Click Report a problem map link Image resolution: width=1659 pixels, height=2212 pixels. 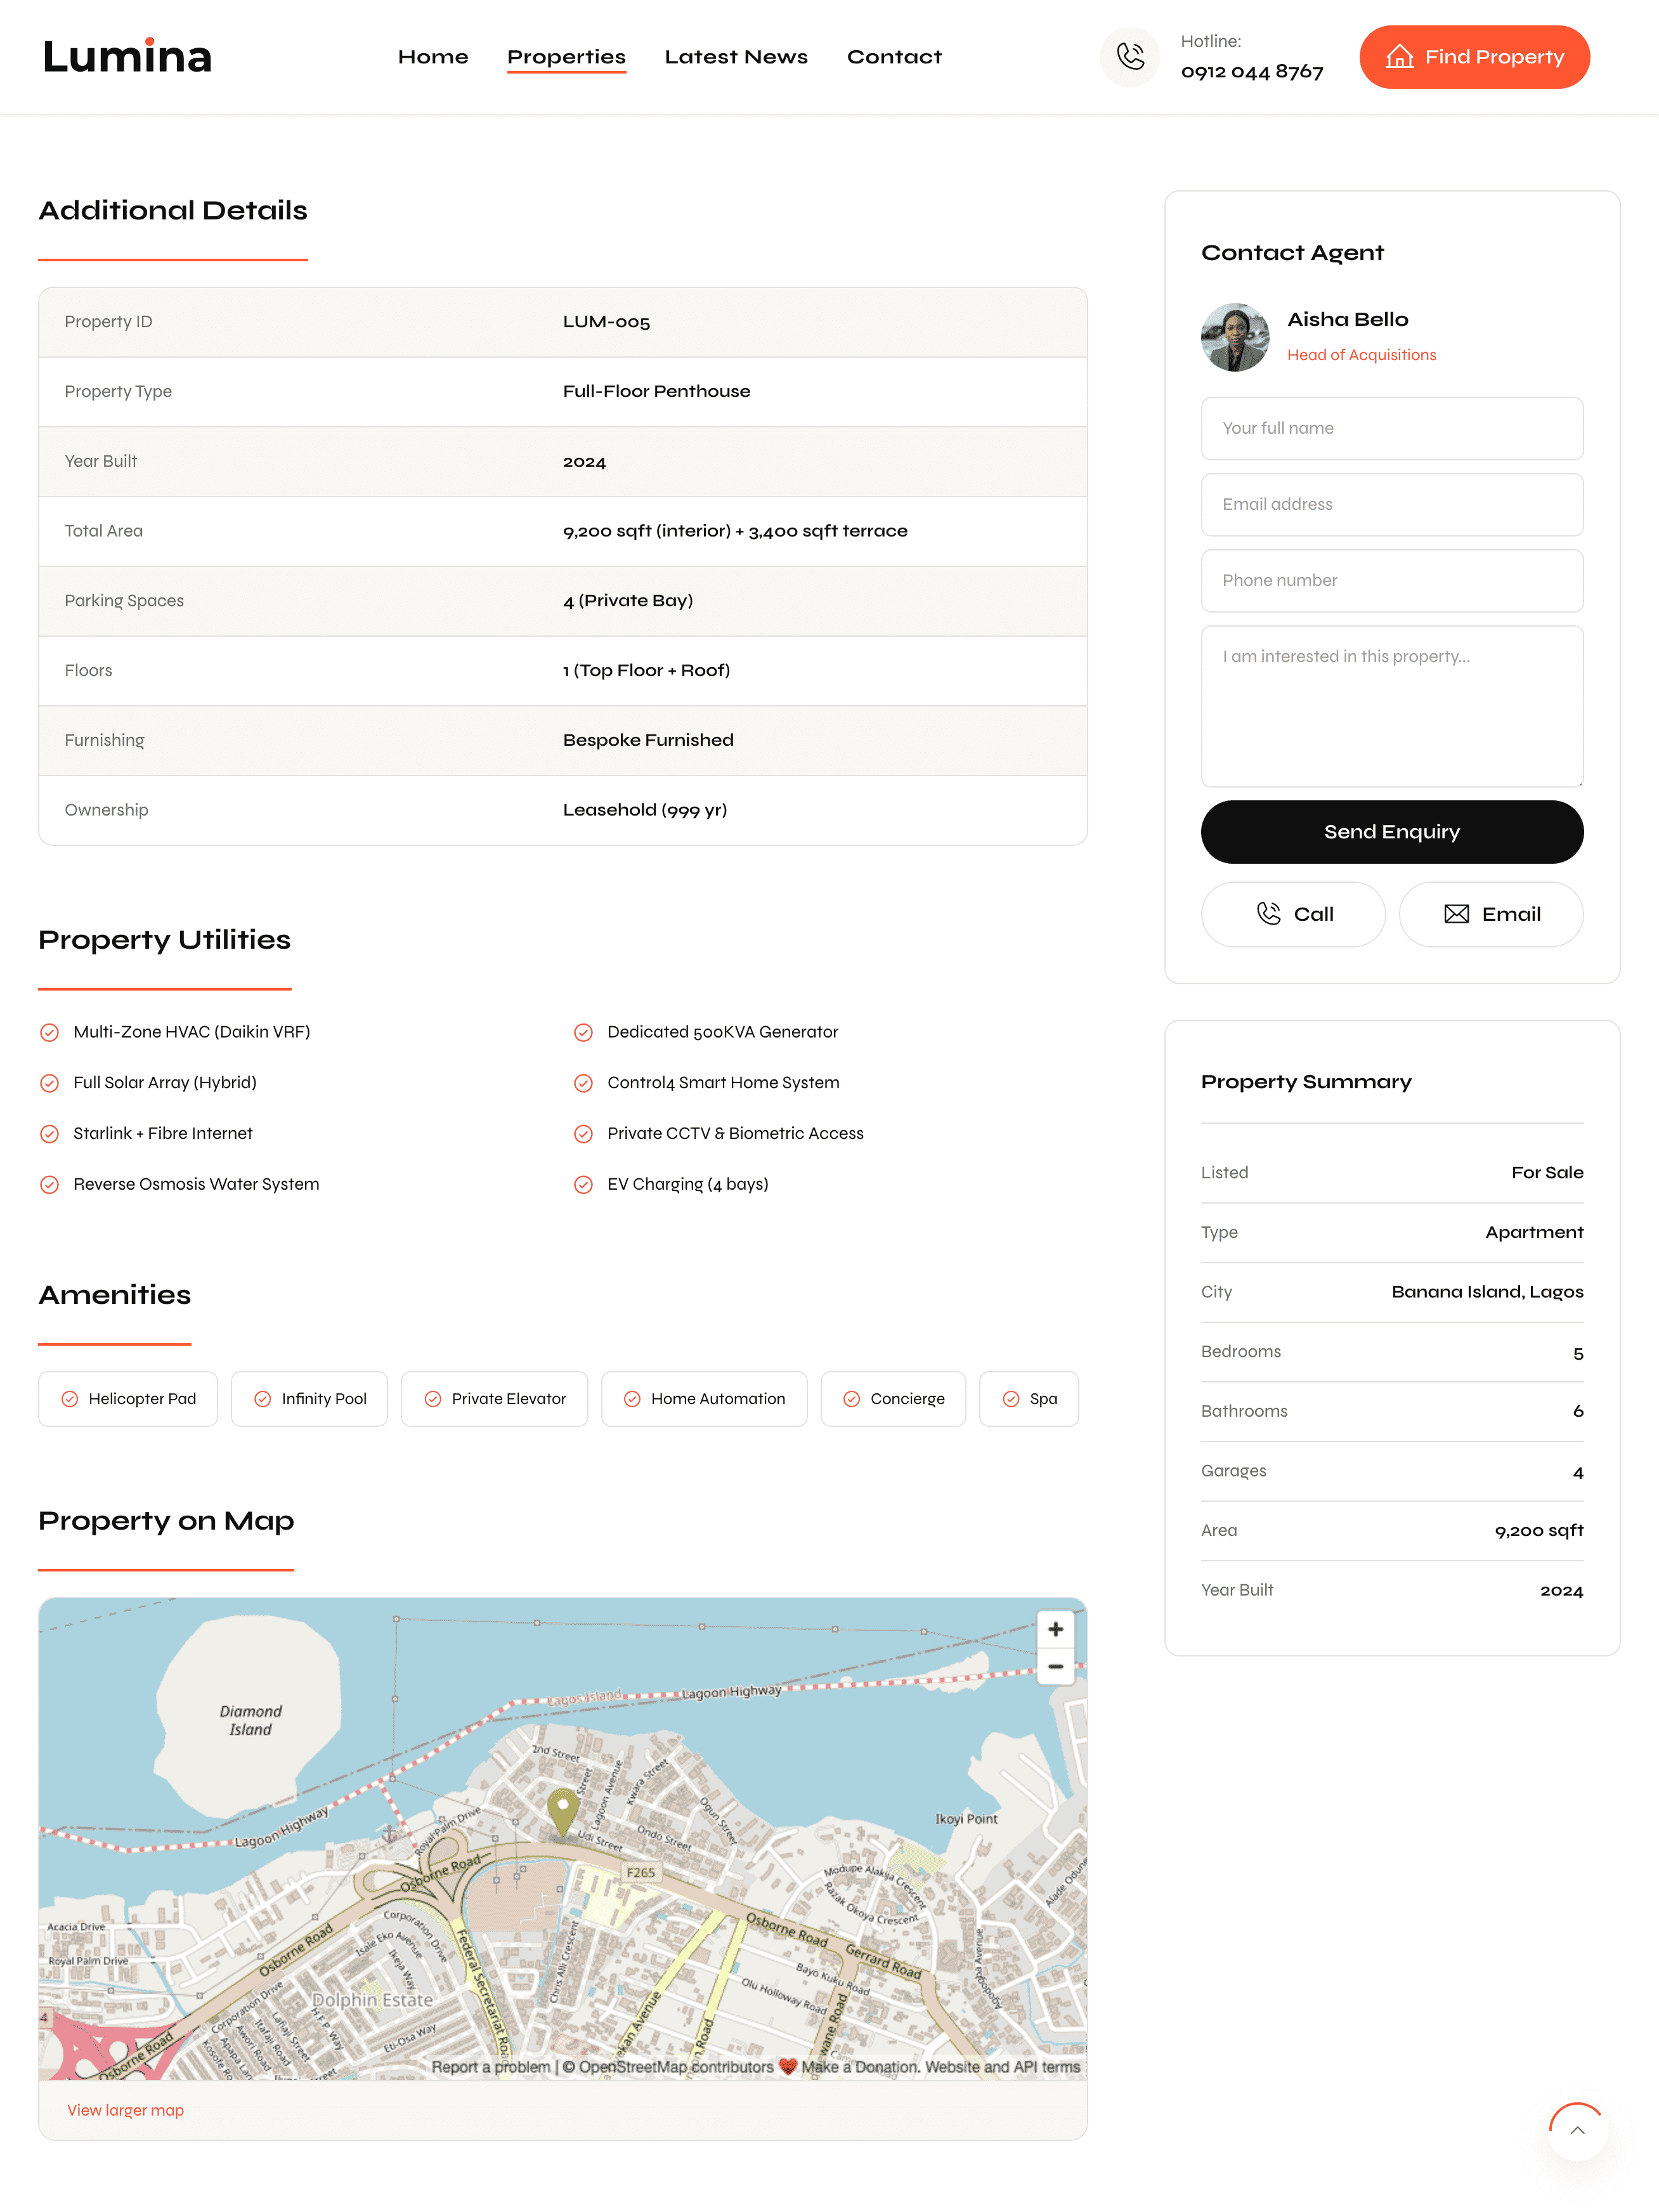(x=491, y=2067)
